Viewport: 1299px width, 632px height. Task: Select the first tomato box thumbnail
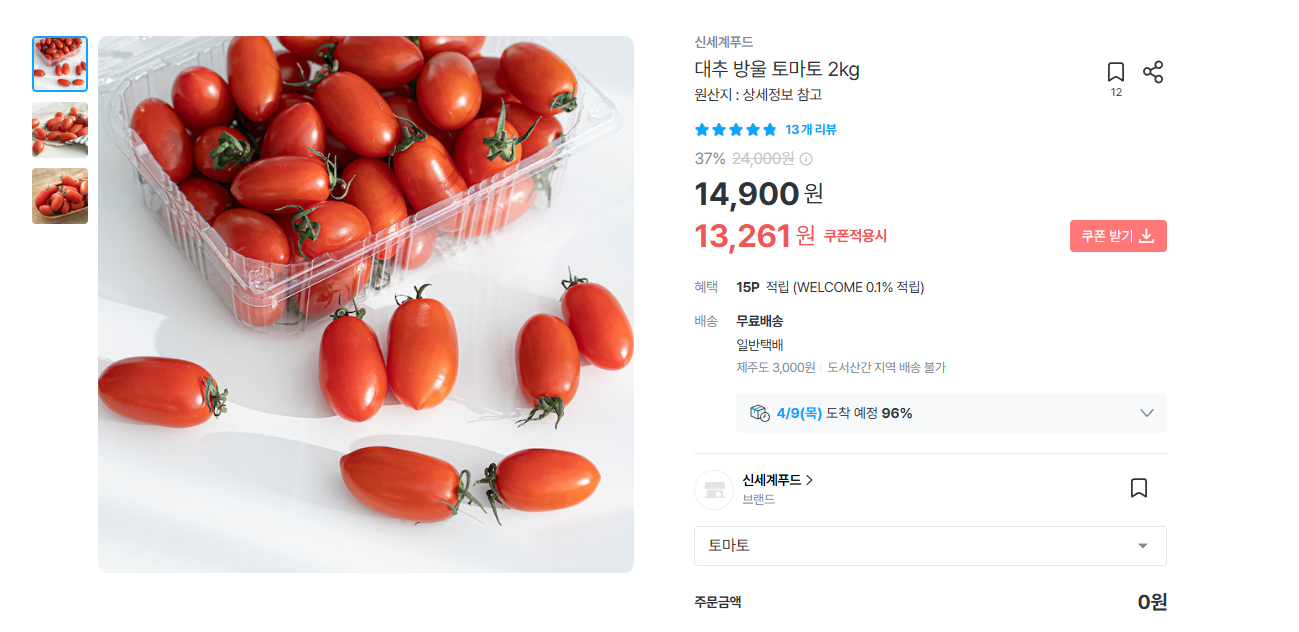60,64
